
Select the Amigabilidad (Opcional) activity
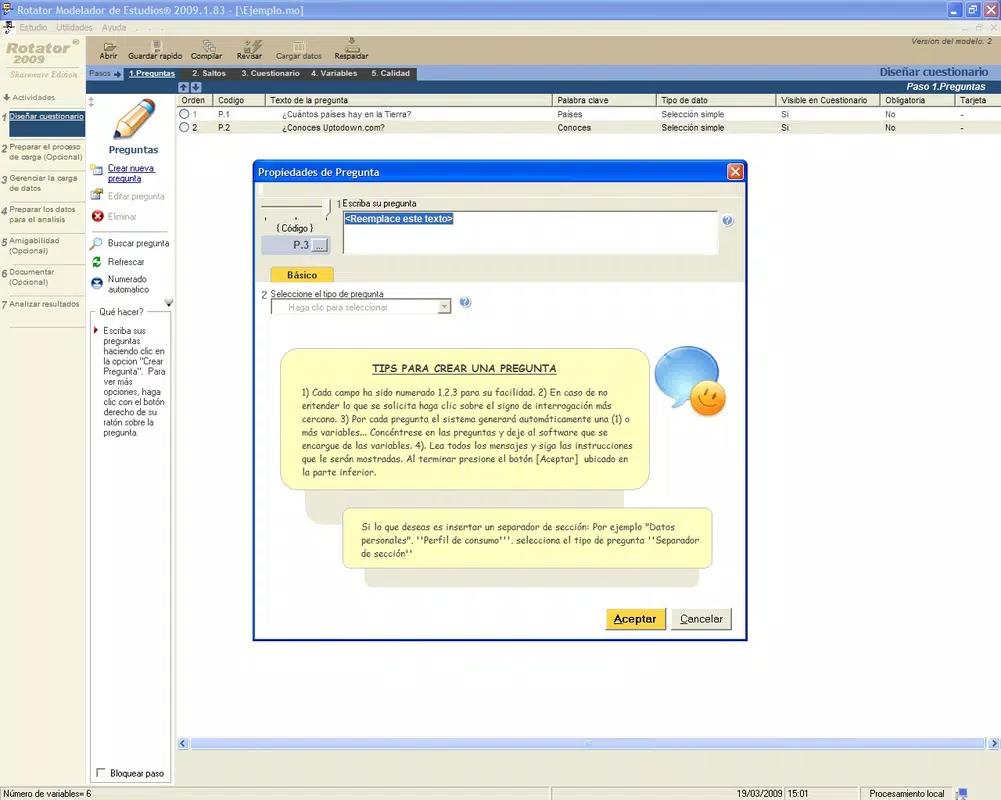[34, 246]
